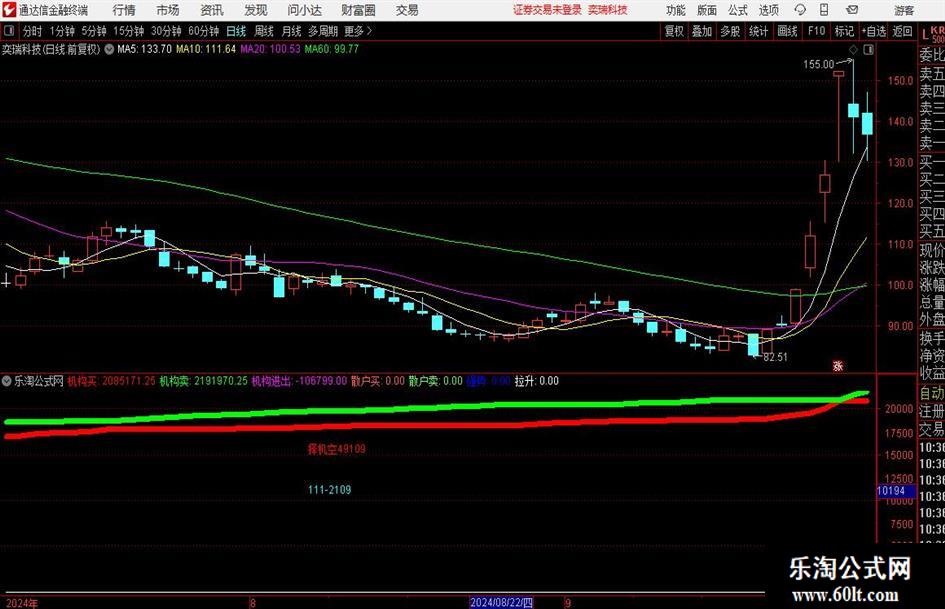
Task: Open the 发现 menu
Action: [256, 10]
